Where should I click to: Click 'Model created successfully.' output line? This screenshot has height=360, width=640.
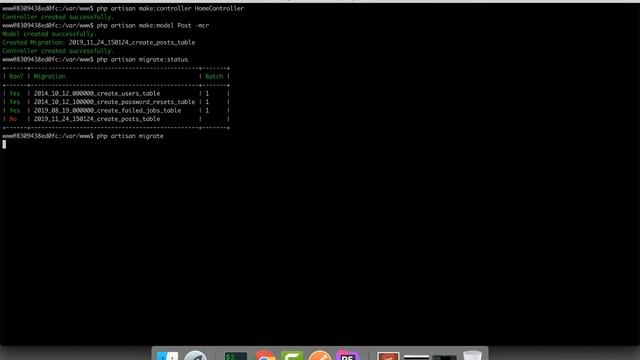(x=49, y=34)
